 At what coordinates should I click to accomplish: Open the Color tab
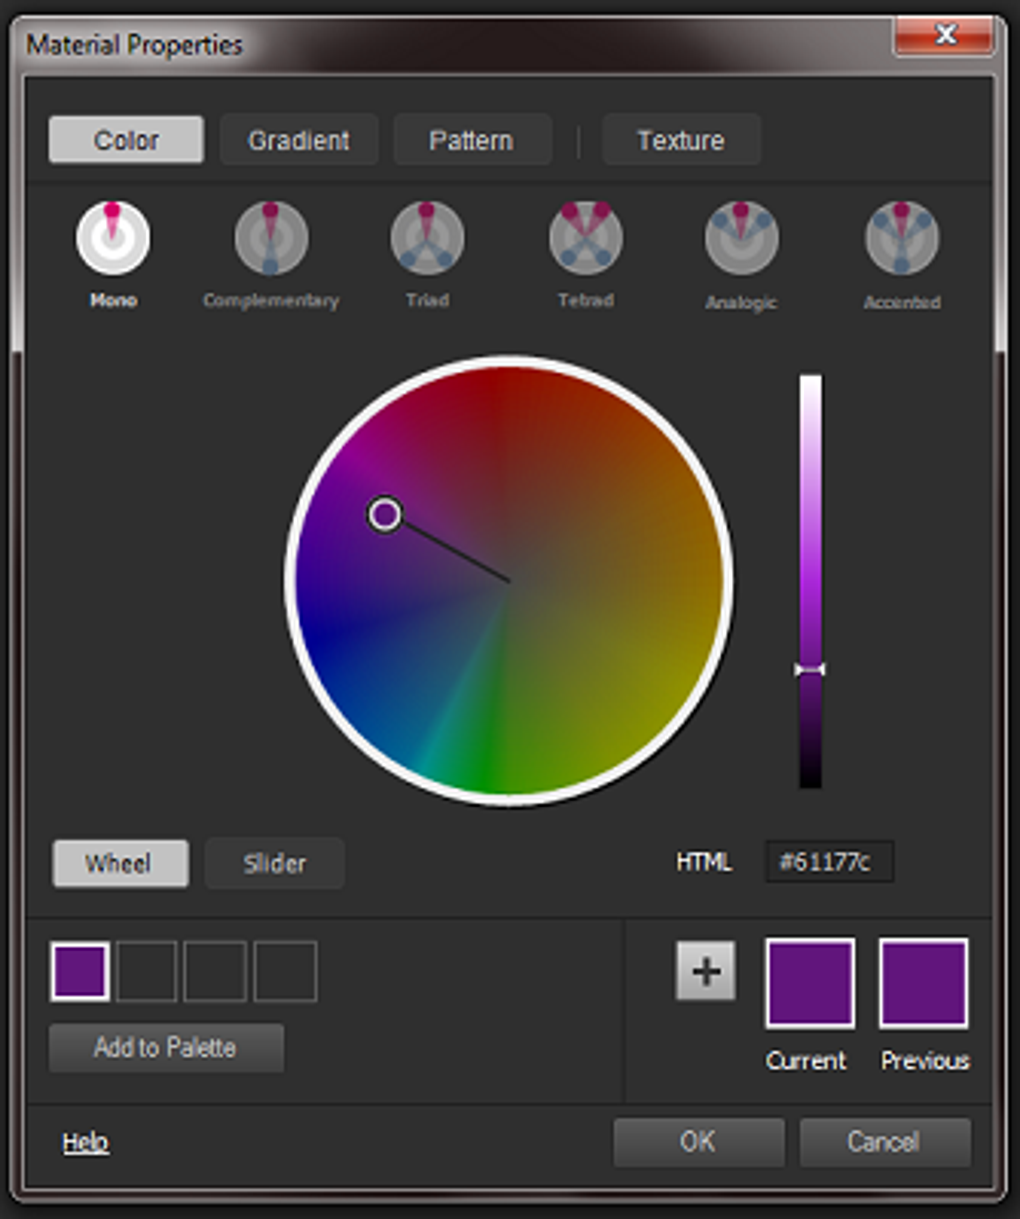(126, 140)
